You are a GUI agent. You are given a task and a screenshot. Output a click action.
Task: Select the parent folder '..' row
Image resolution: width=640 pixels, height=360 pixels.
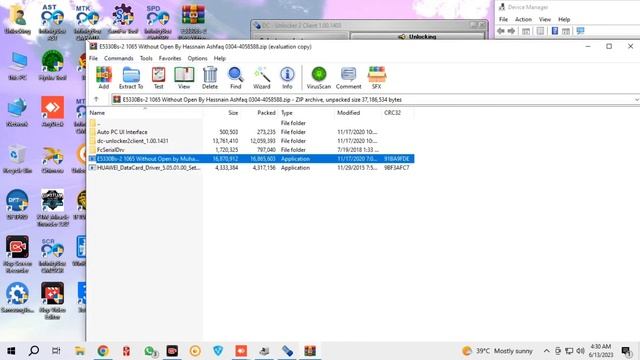click(251, 123)
